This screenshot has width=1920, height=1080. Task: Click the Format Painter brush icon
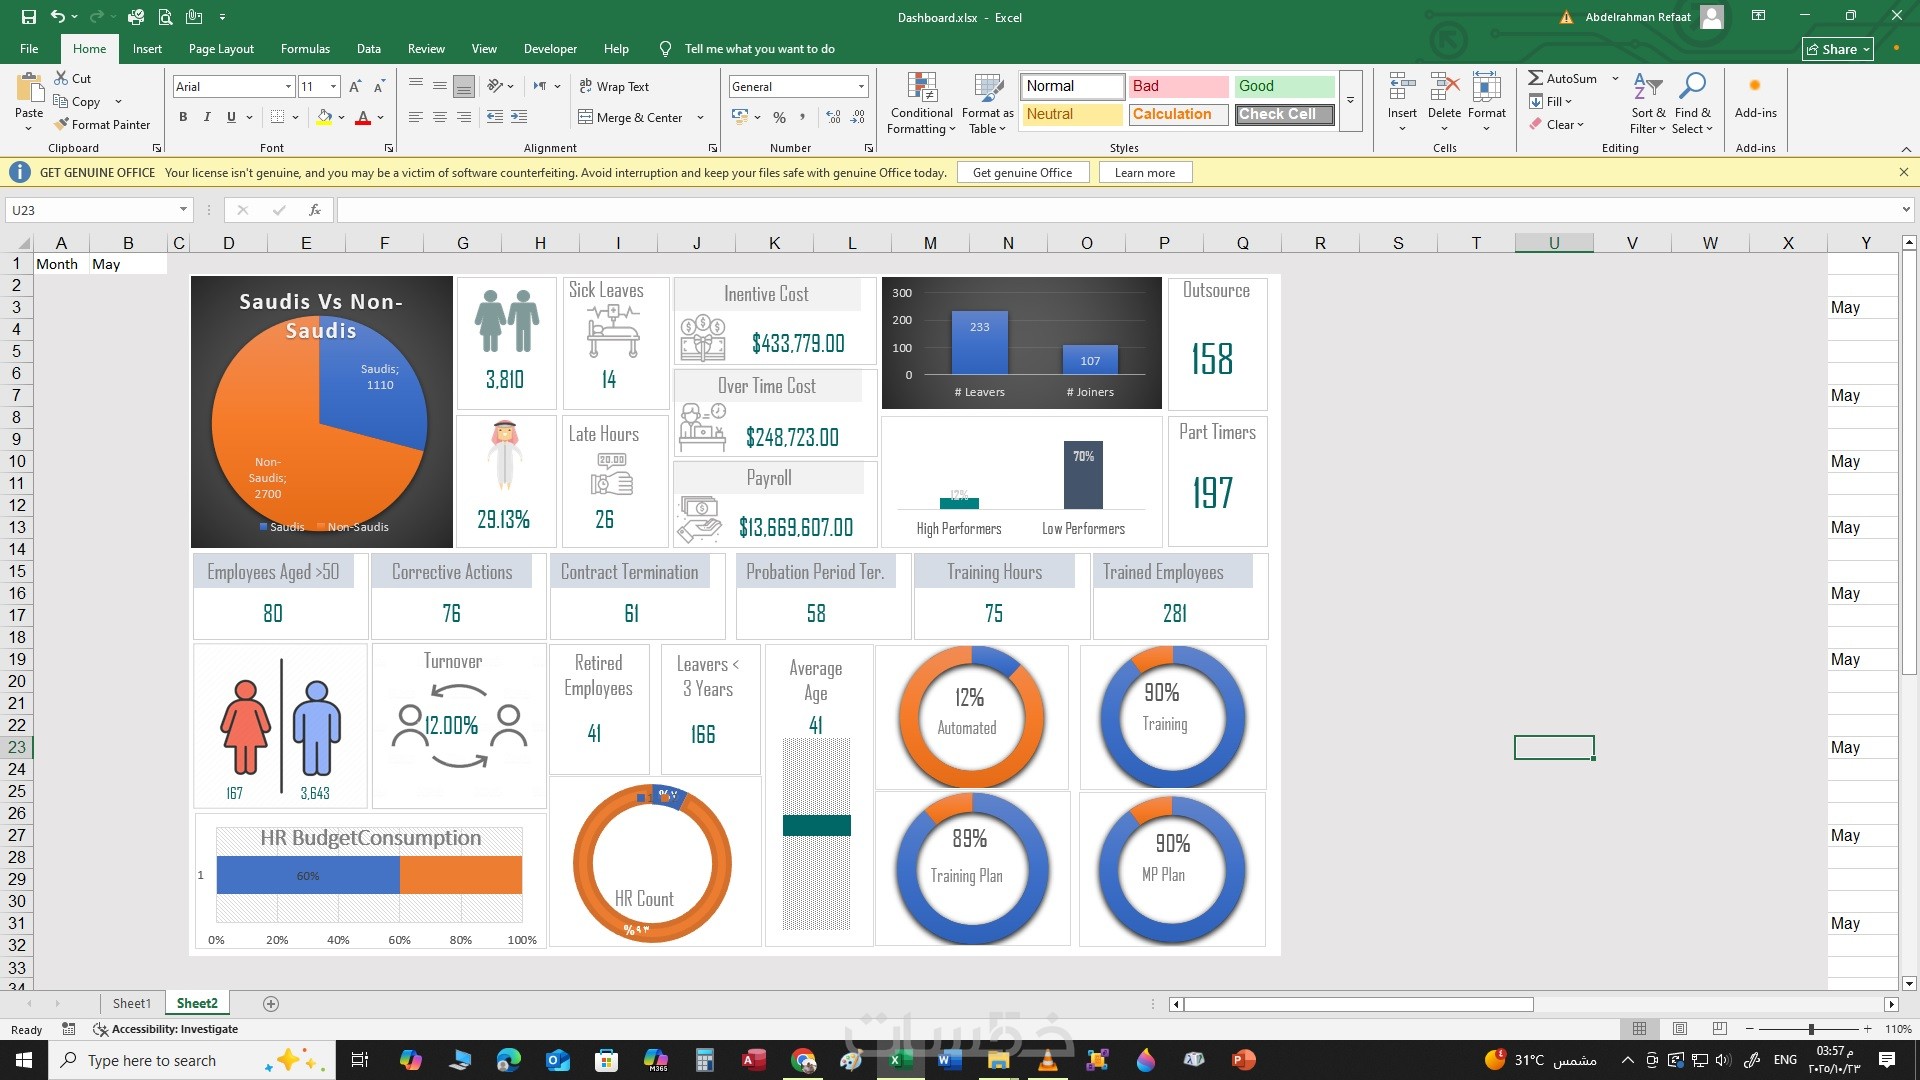[62, 124]
